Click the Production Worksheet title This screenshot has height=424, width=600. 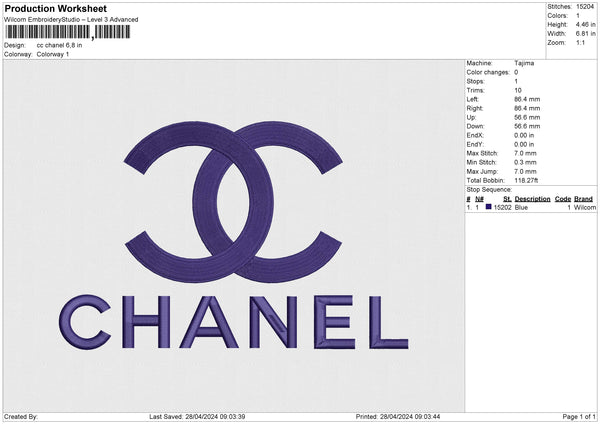point(52,8)
